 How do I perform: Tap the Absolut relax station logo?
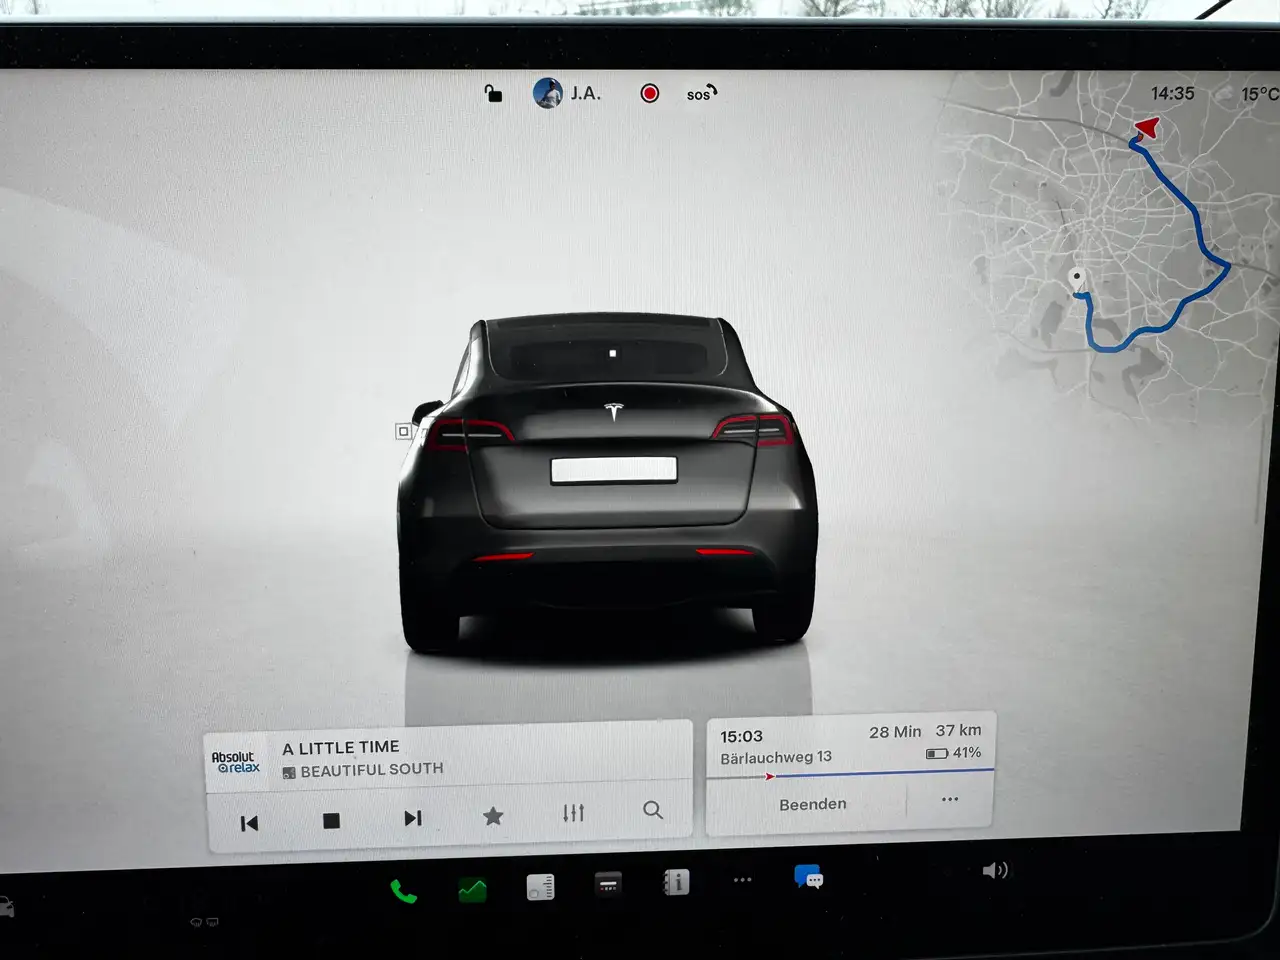(x=235, y=762)
